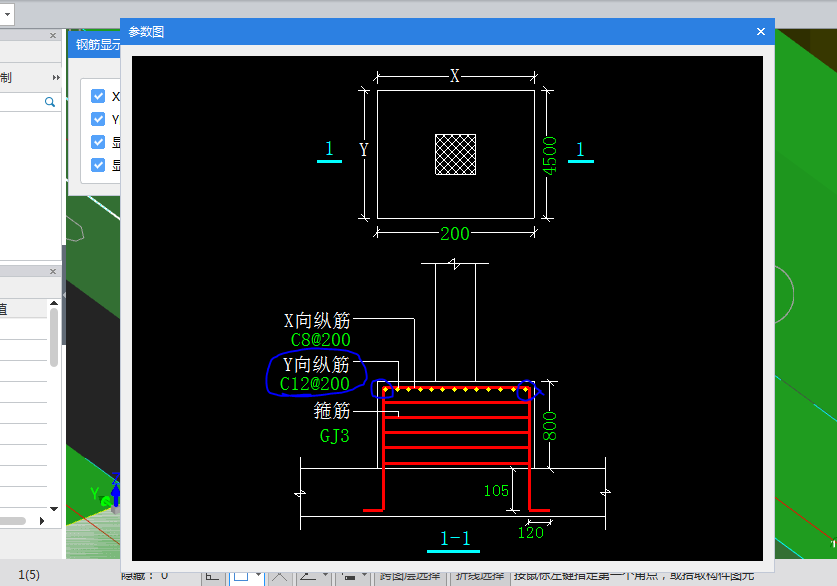Click the hatched column square in plan view
The width and height of the screenshot is (837, 586).
pyautogui.click(x=455, y=154)
